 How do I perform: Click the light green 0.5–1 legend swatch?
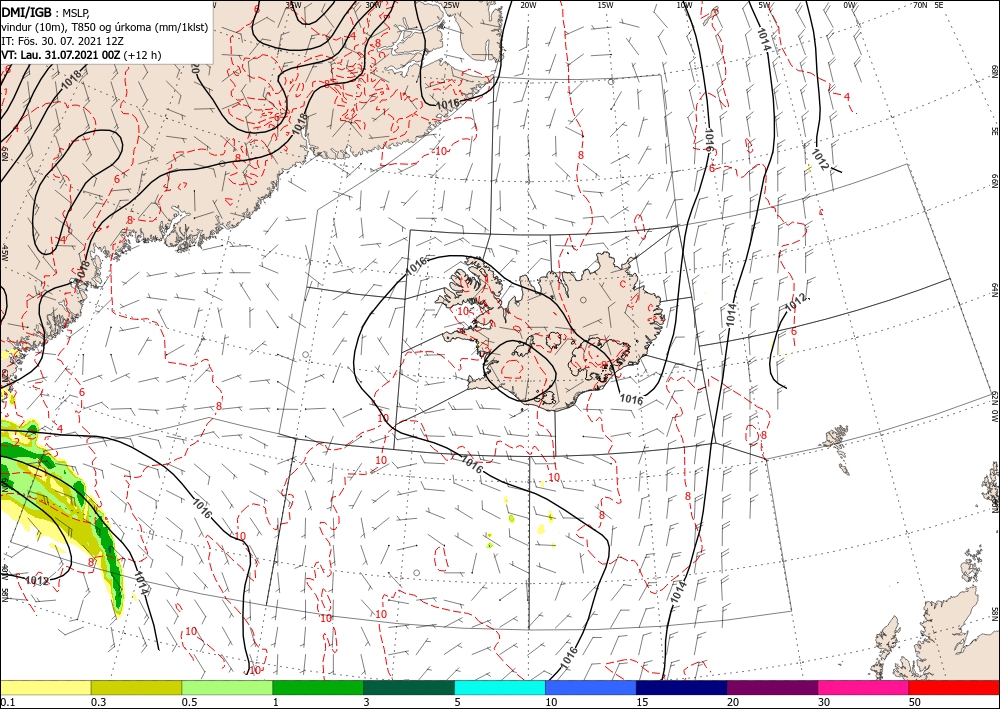coord(227,687)
